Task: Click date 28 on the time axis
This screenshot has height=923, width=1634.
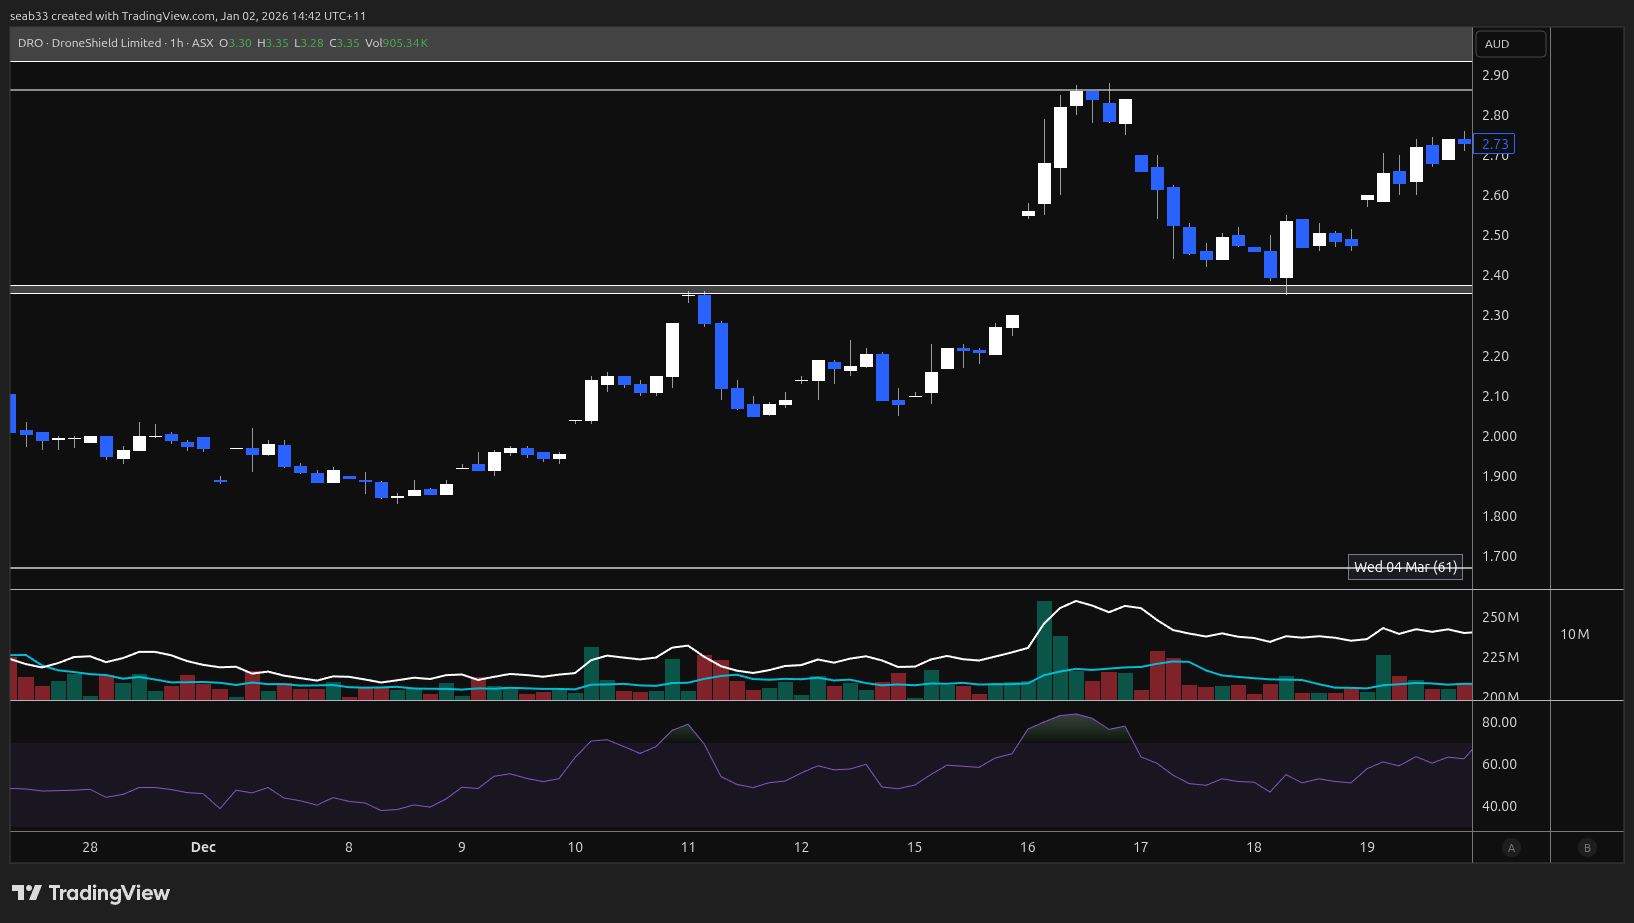Action: click(x=90, y=847)
